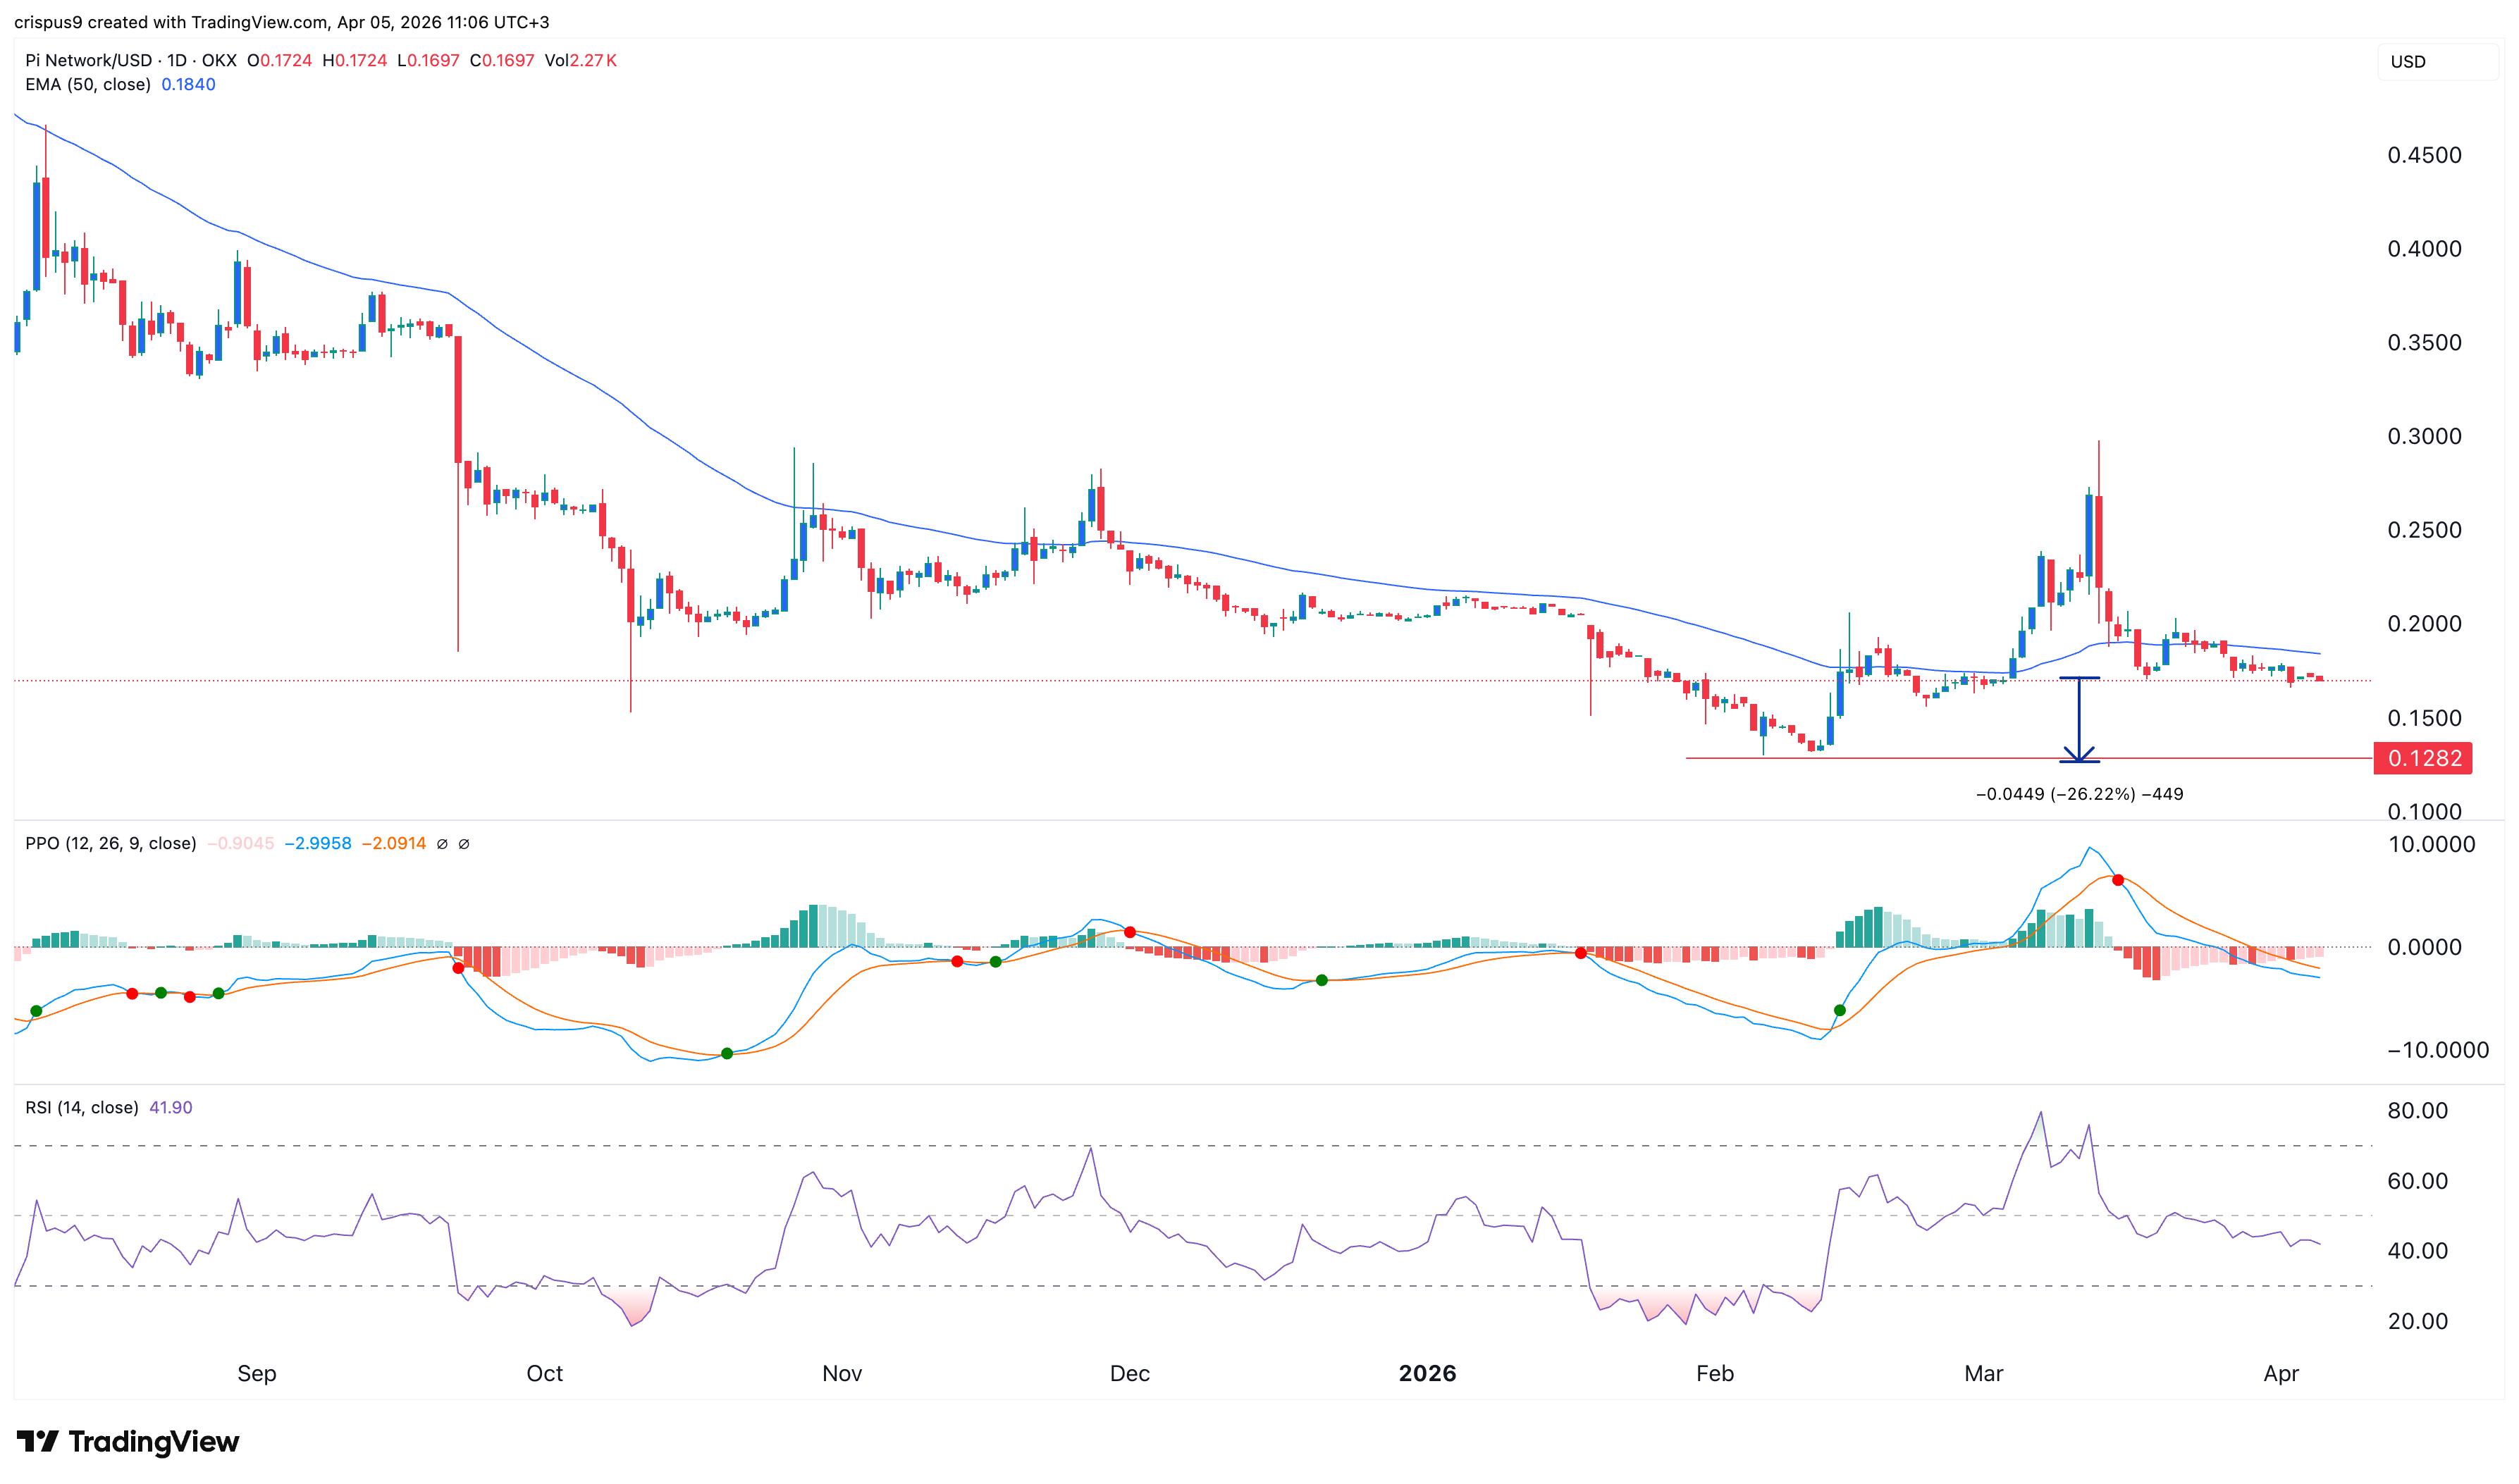
Task: Click the red 0.1282 price label
Action: [x=2422, y=758]
